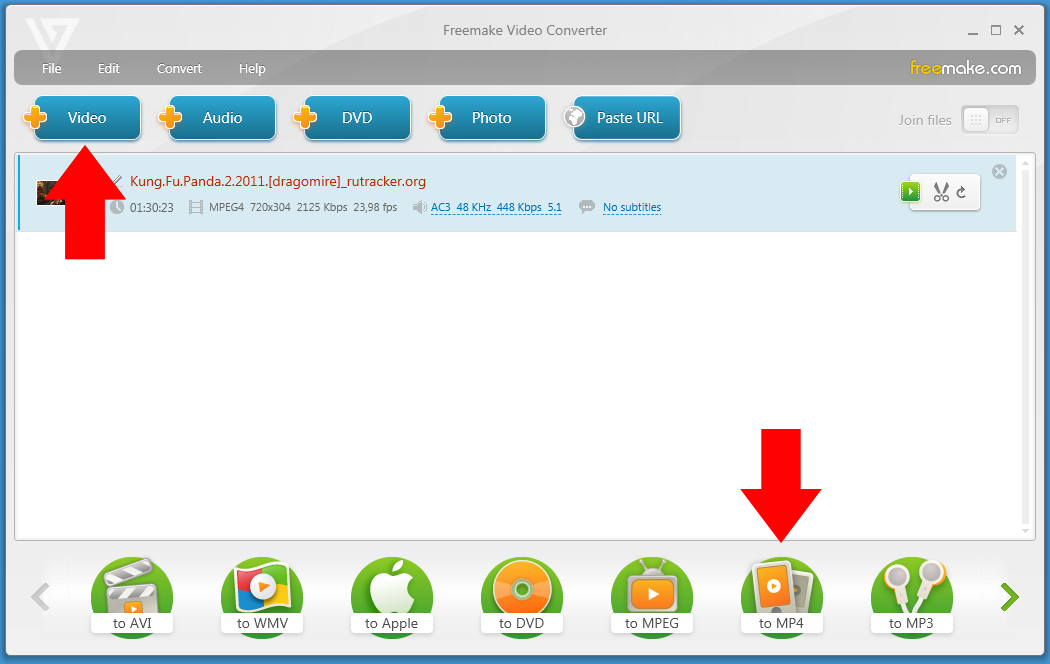Remove the Kung Fu Panda file from list
The image size is (1050, 664).
(x=999, y=171)
